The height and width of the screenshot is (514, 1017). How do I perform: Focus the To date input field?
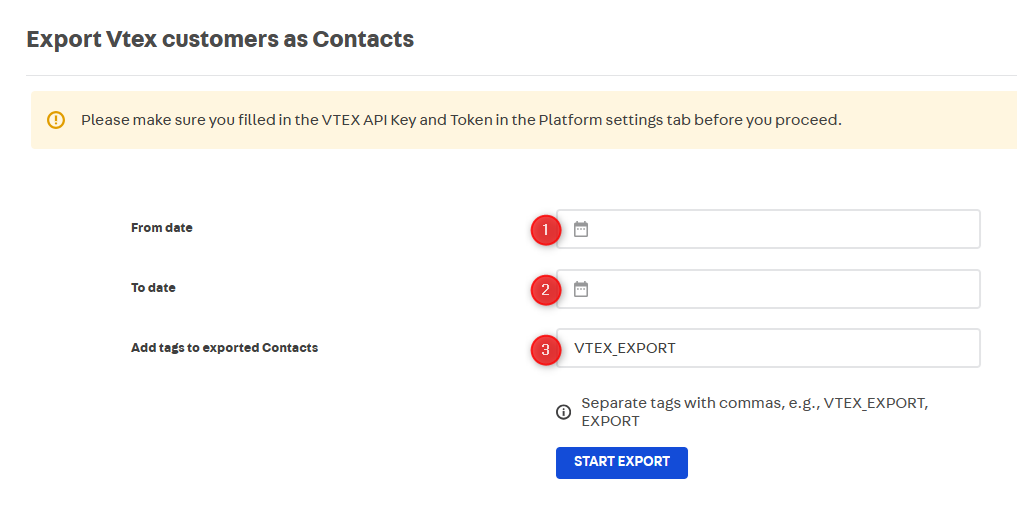click(x=768, y=289)
